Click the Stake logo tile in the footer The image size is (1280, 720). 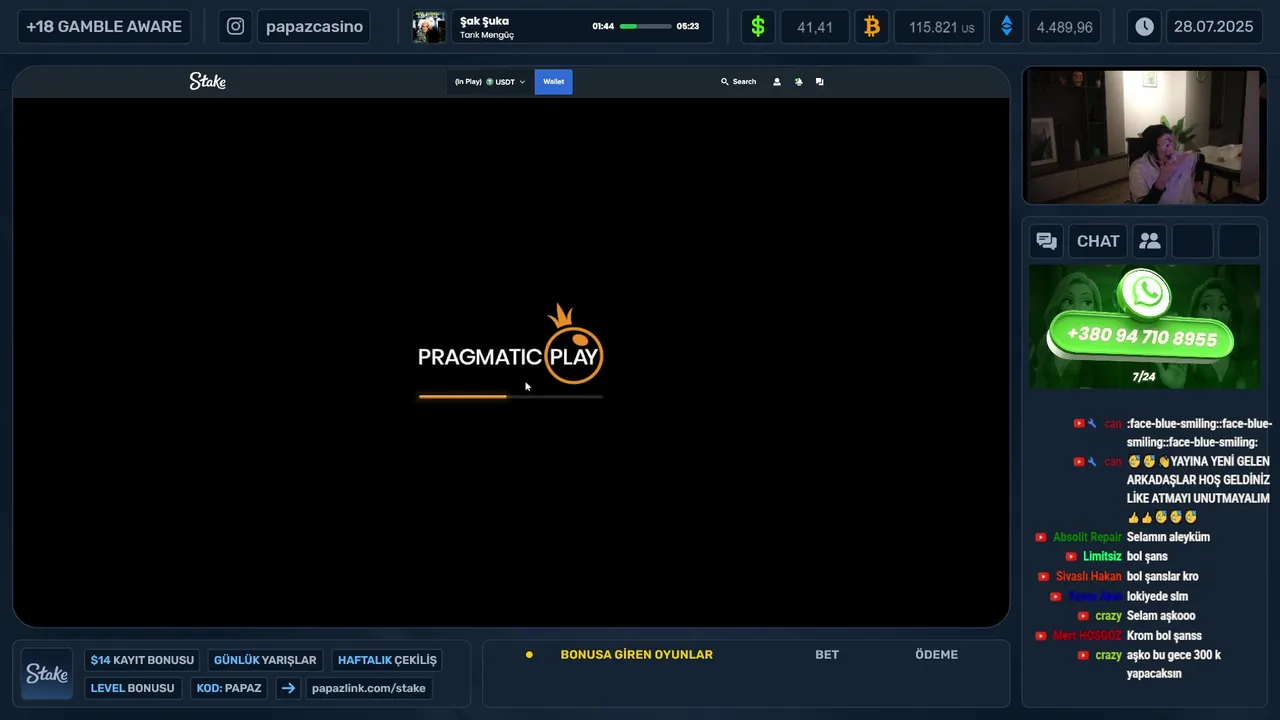click(x=47, y=674)
